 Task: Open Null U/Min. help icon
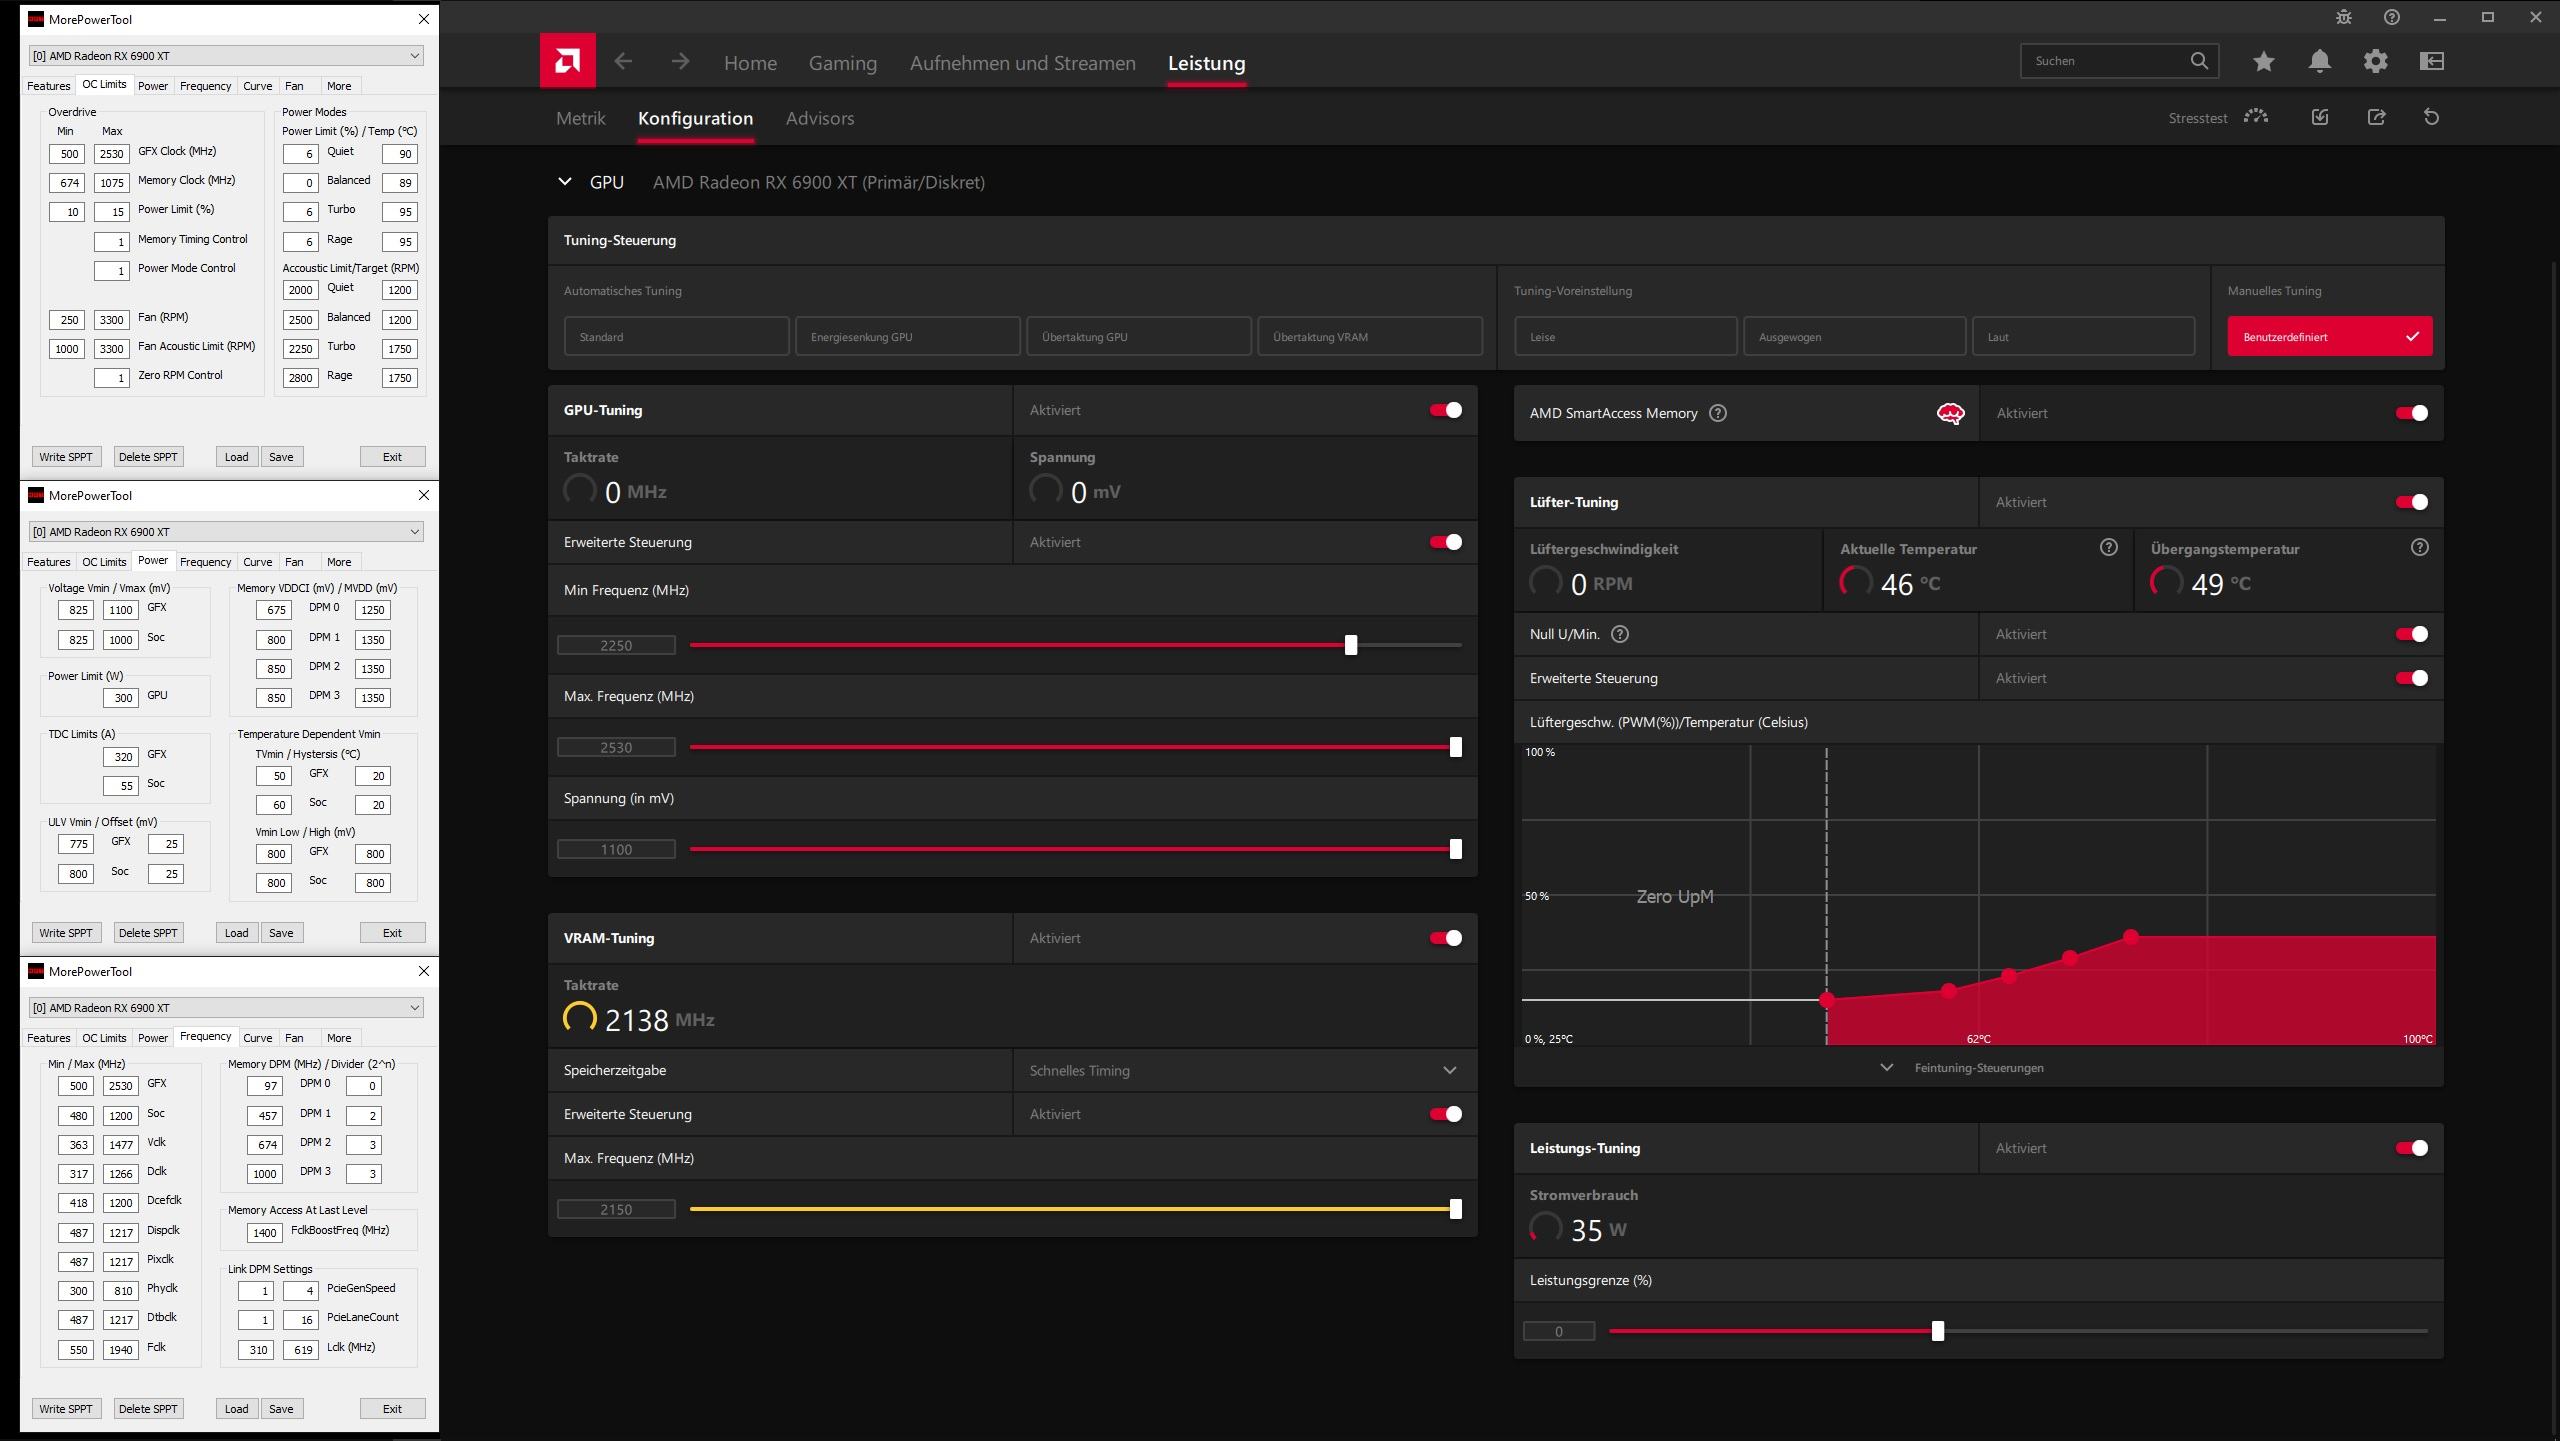[x=1621, y=634]
